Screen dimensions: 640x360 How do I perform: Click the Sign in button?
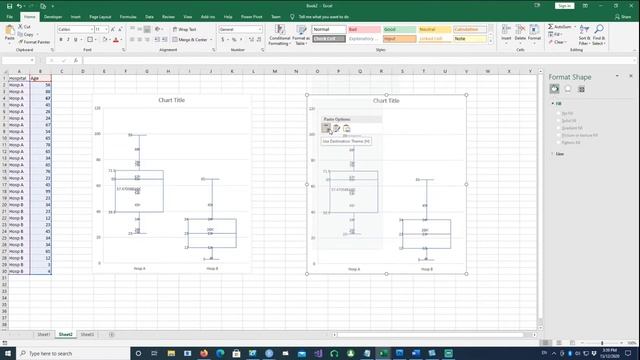564,6
